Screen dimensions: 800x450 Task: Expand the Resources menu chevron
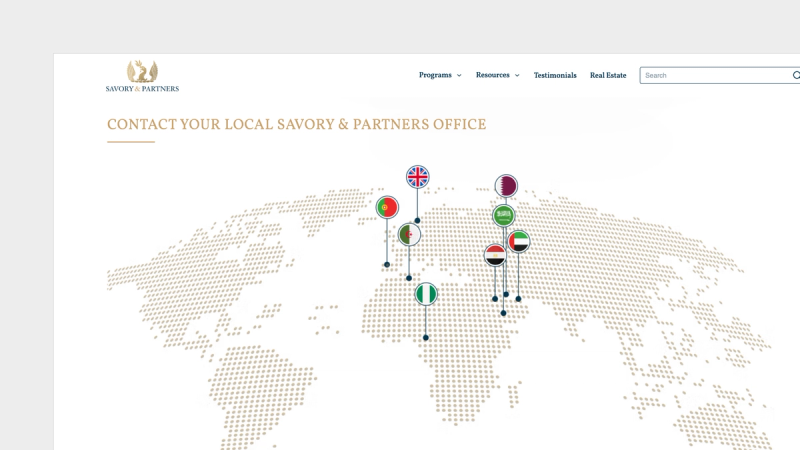point(517,76)
